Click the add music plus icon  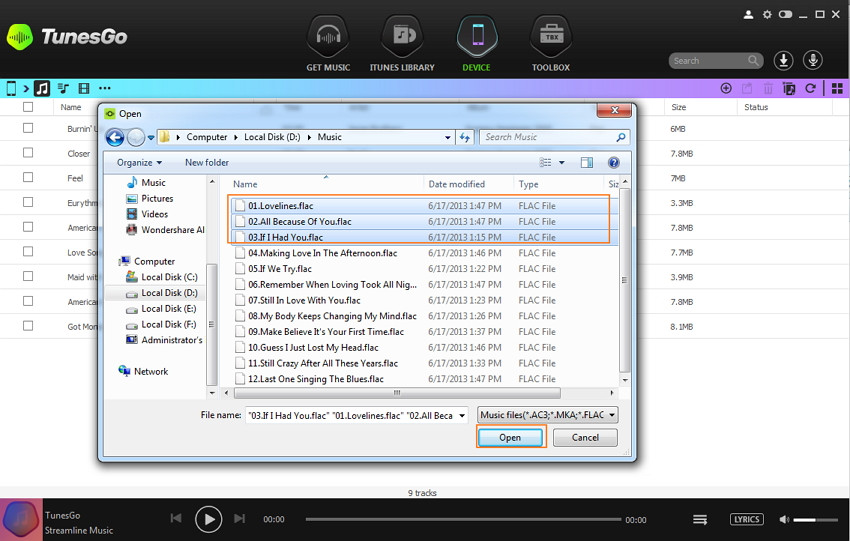[x=726, y=88]
